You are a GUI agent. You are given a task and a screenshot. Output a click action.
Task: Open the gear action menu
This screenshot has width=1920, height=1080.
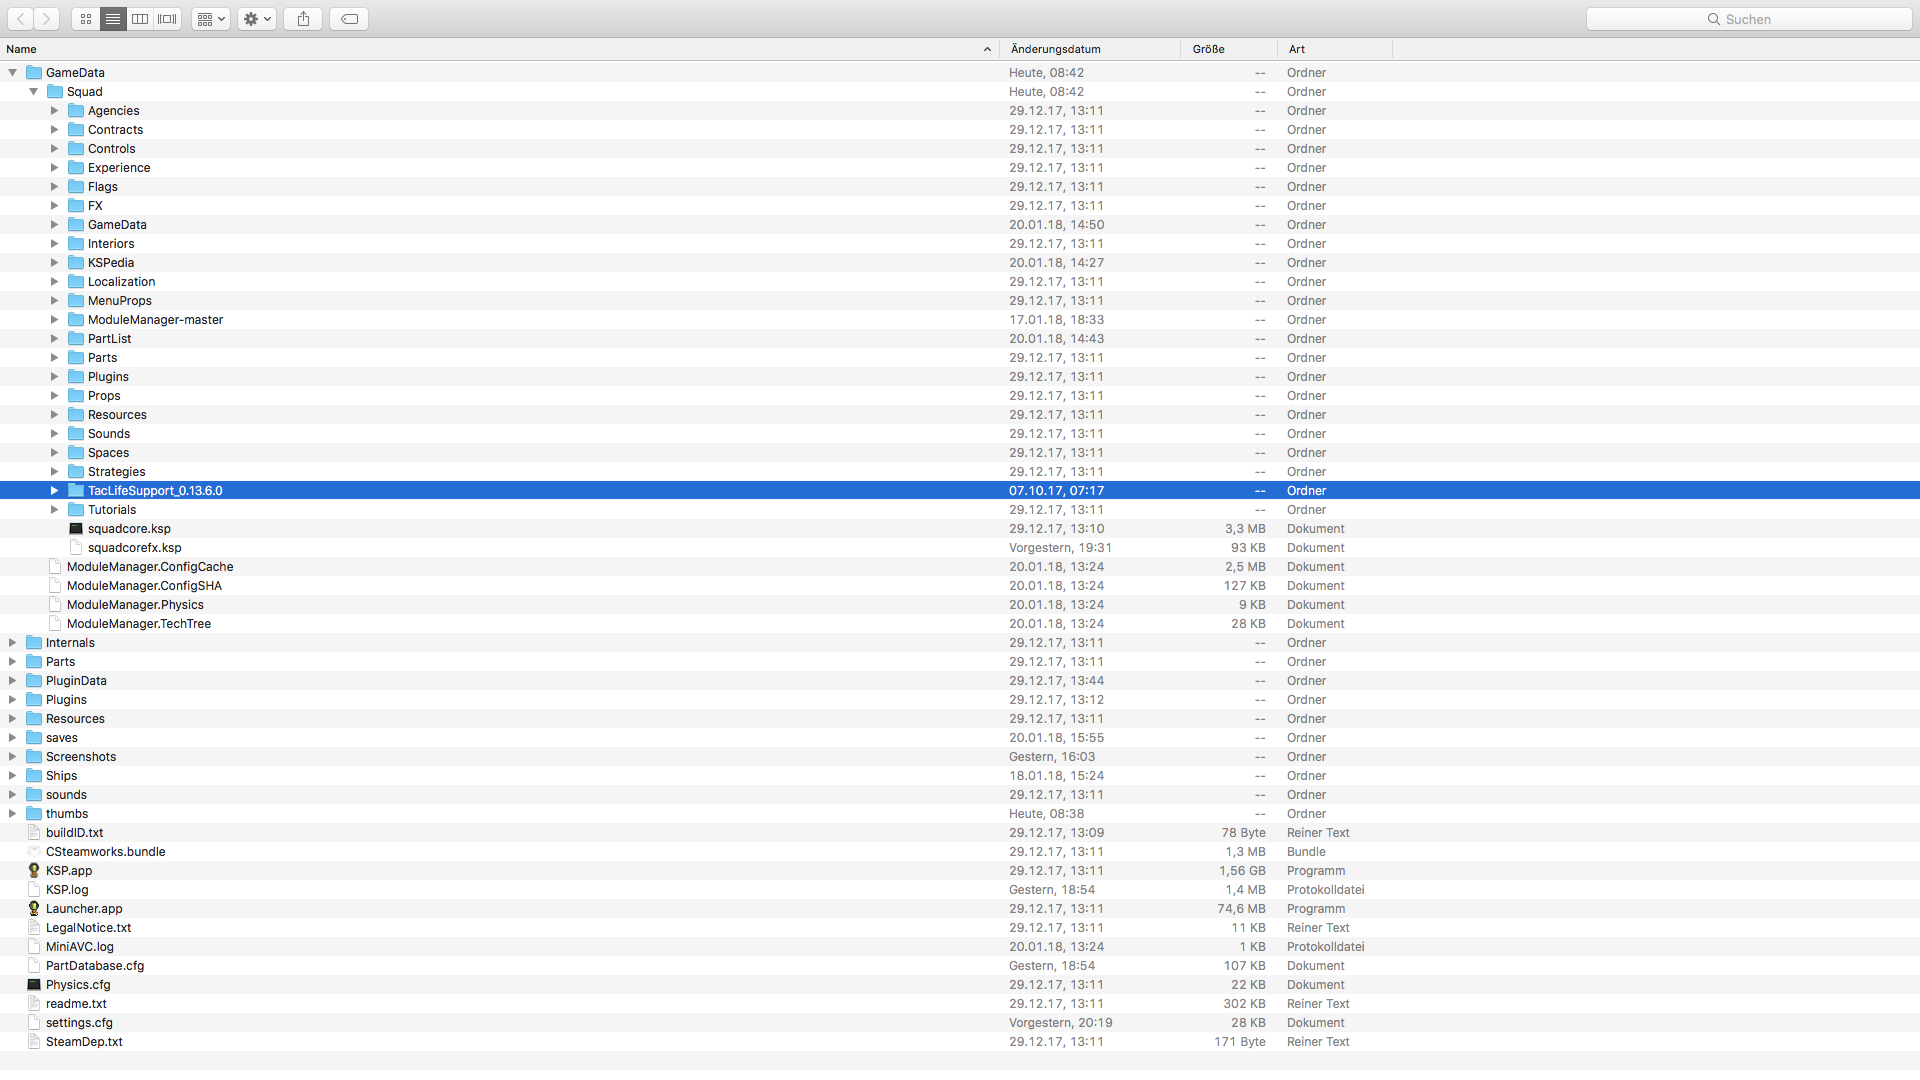(x=257, y=19)
